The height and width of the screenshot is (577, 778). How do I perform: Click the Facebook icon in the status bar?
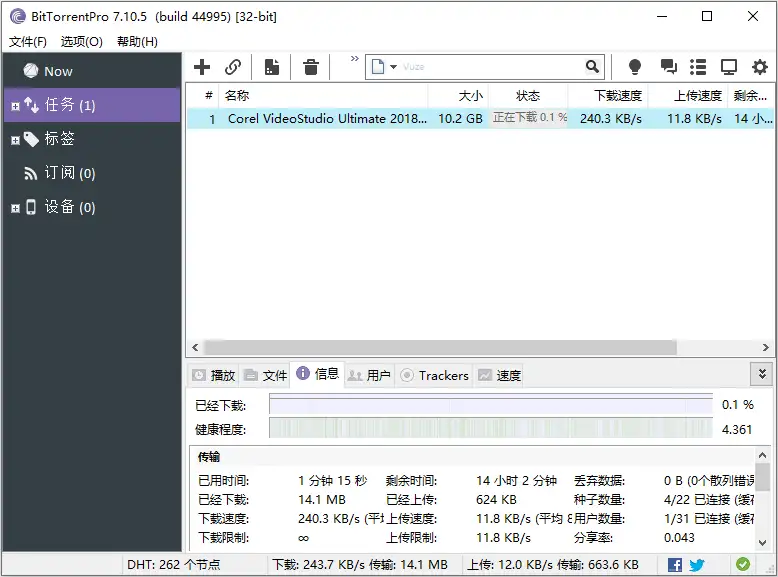pyautogui.click(x=675, y=565)
